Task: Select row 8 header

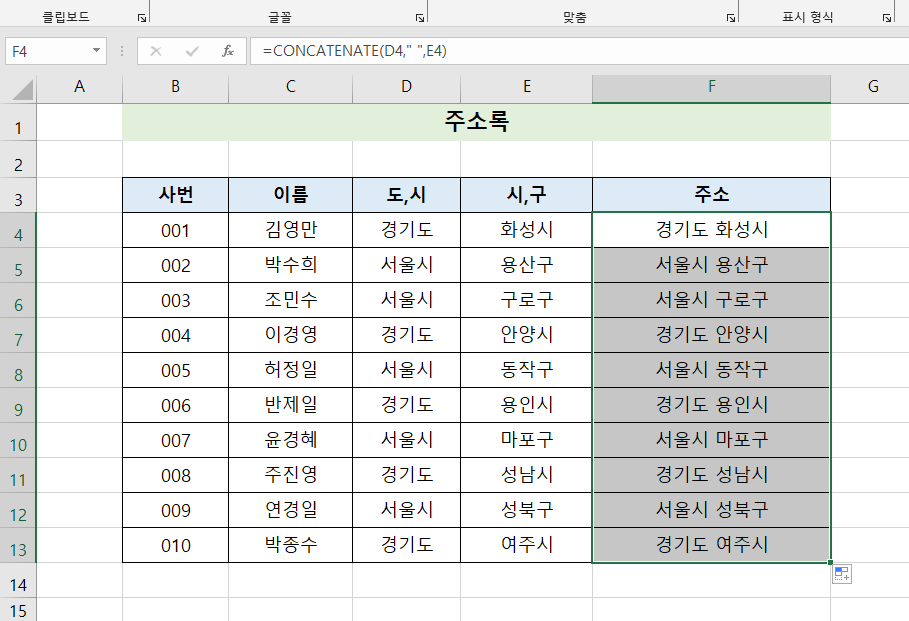Action: 18,370
